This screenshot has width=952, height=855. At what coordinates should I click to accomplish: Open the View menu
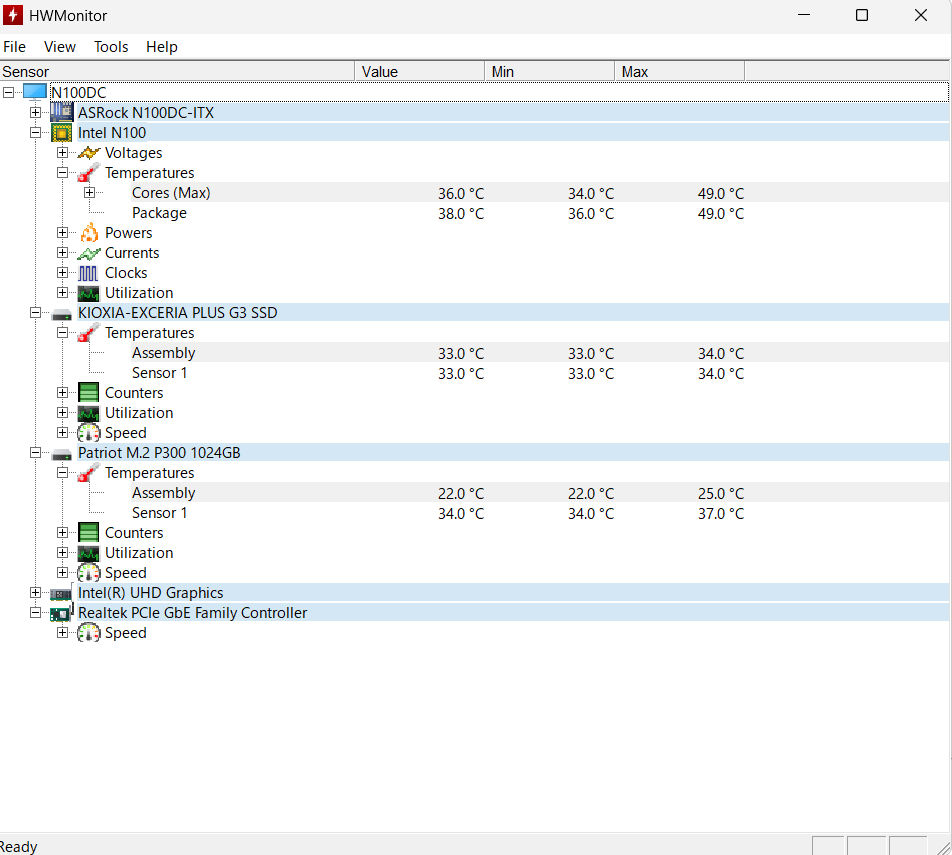coord(60,47)
